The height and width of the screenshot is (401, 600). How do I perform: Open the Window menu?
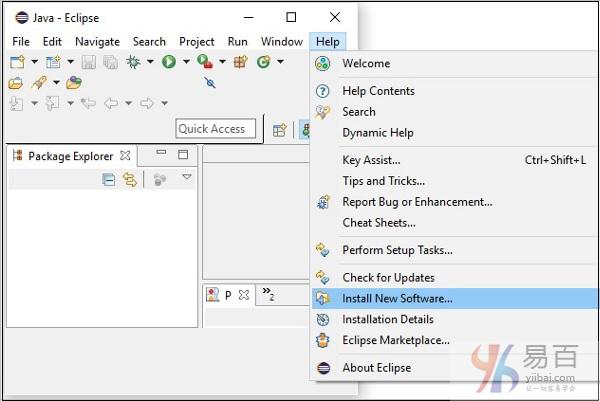tap(282, 42)
